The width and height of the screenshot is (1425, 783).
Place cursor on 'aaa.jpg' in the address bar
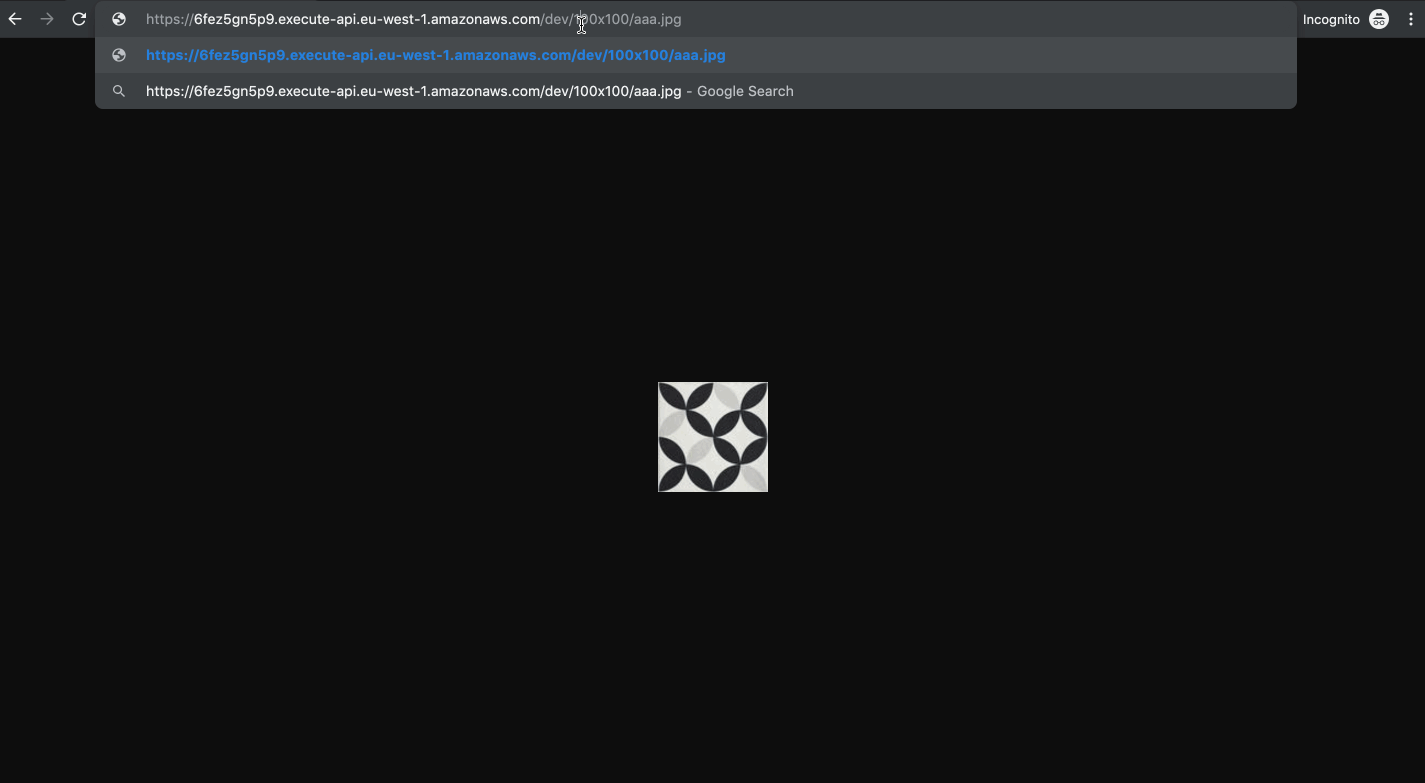click(657, 19)
